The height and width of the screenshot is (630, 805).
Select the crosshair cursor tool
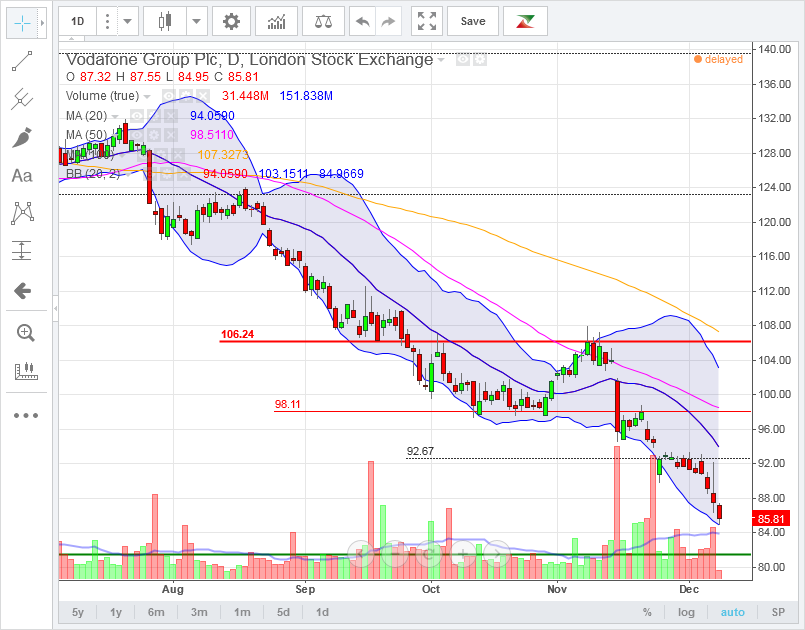point(23,23)
